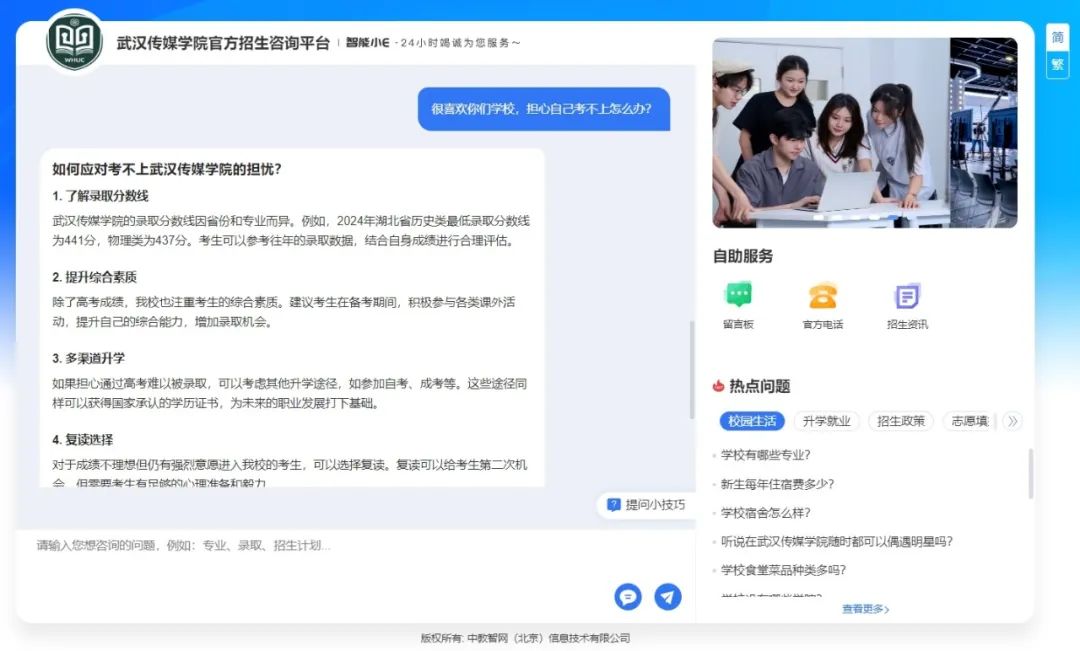Switch to the 招生政策 tab
This screenshot has height=651, width=1080.
(901, 421)
